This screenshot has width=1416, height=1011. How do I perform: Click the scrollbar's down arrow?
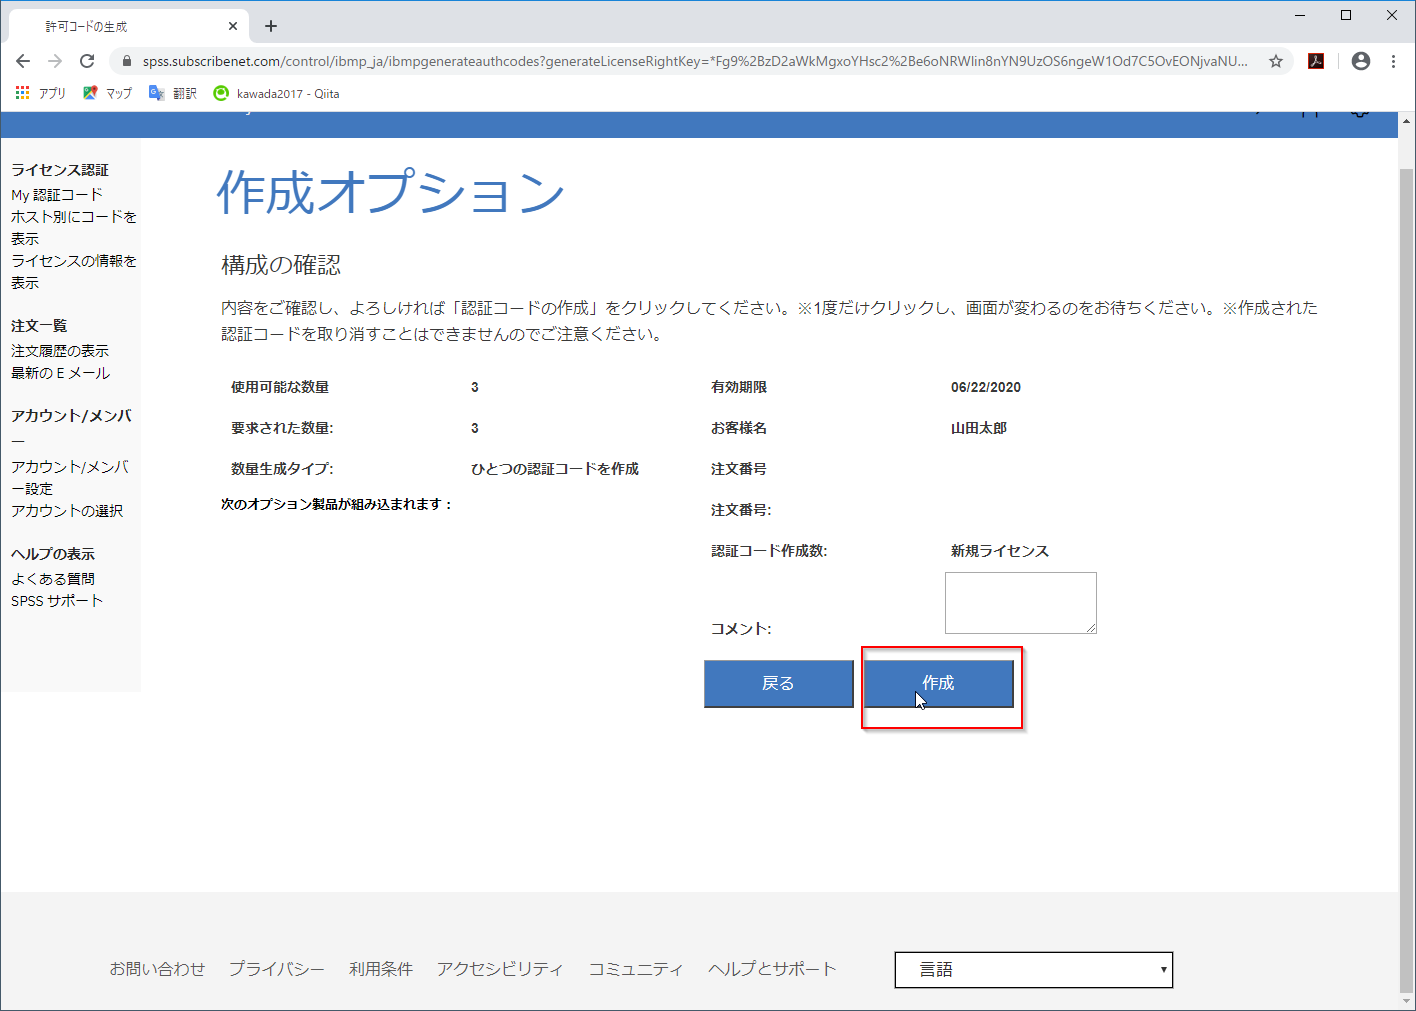pyautogui.click(x=1407, y=1001)
